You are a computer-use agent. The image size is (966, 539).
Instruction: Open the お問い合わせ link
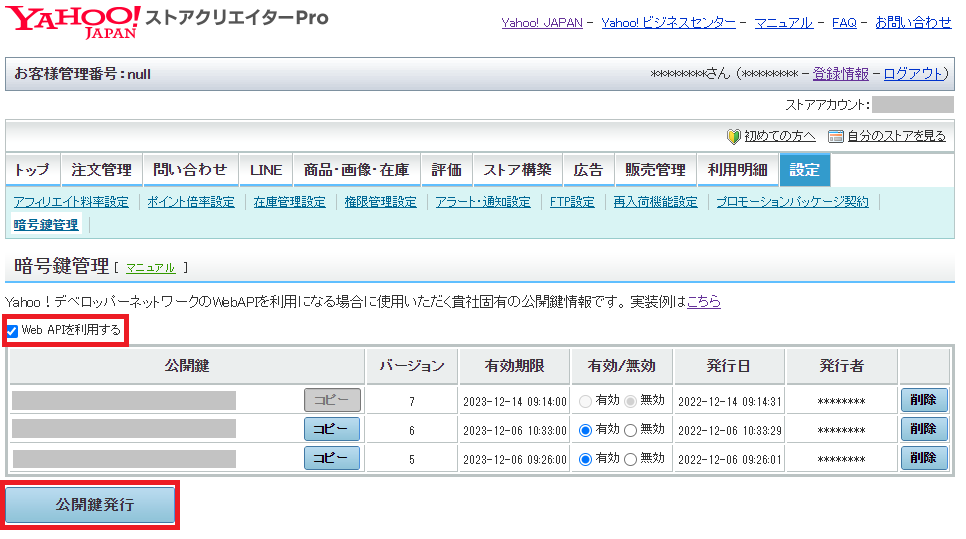914,23
